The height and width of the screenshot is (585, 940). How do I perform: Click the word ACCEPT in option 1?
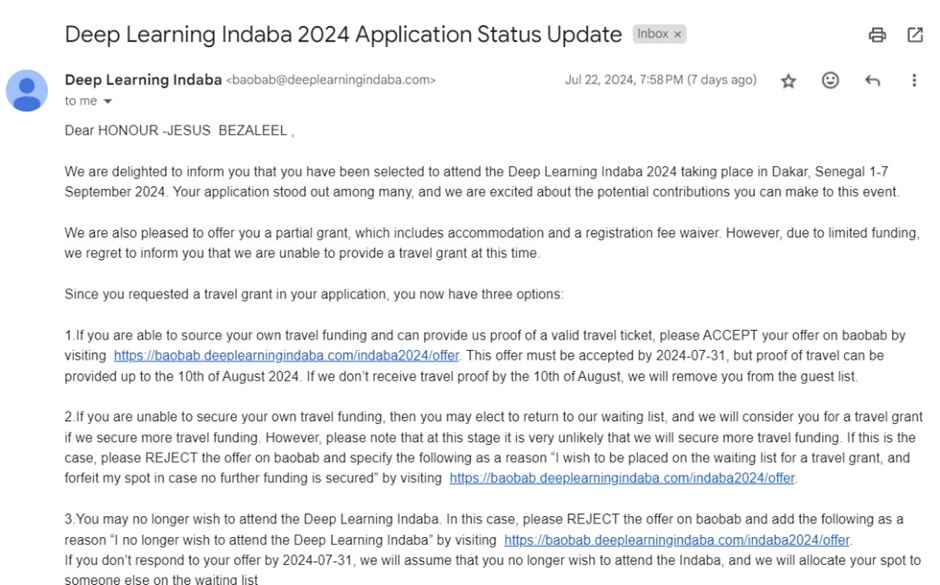tap(730, 335)
